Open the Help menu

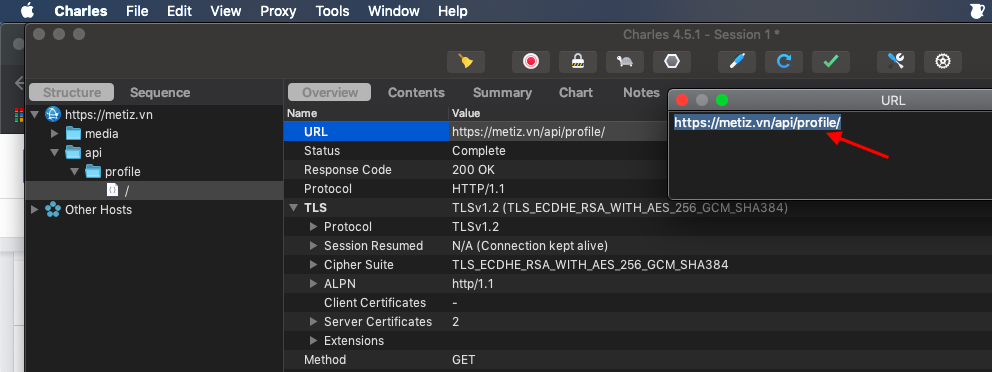[x=453, y=11]
